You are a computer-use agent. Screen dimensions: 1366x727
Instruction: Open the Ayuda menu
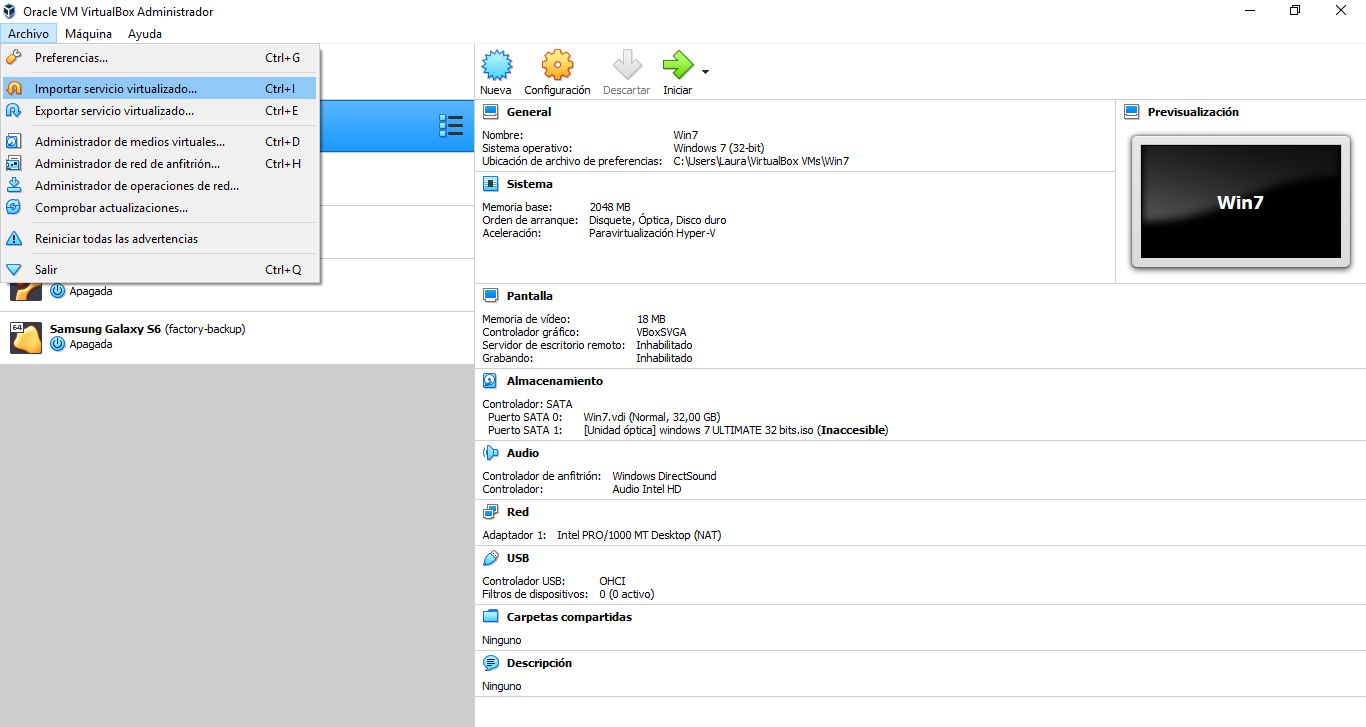(x=145, y=34)
